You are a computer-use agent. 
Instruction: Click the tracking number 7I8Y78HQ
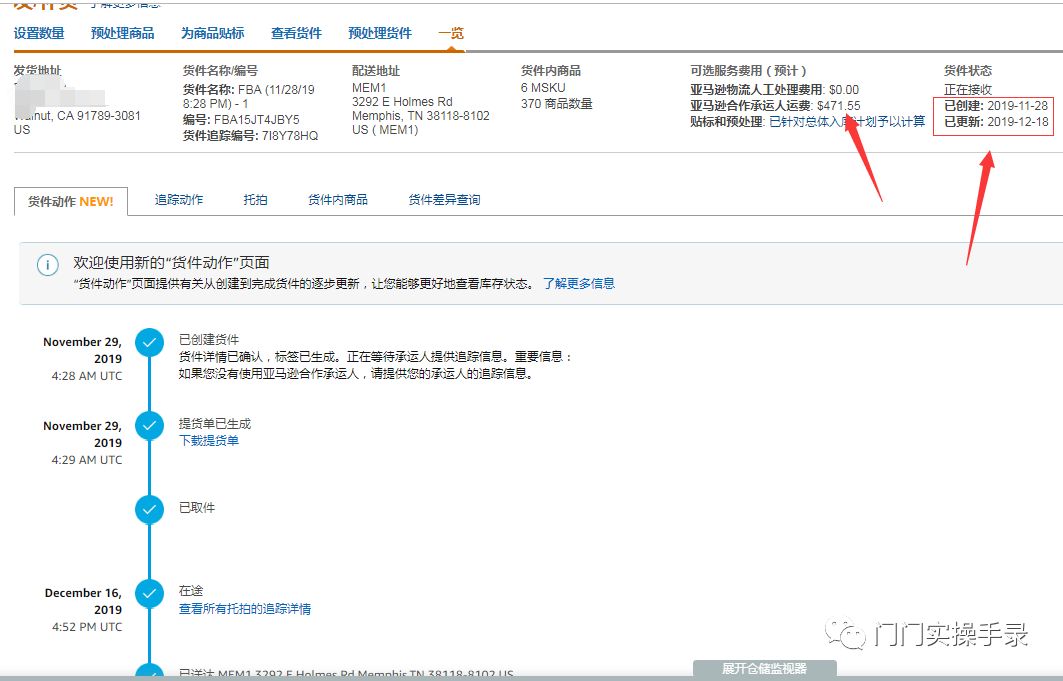(x=290, y=136)
